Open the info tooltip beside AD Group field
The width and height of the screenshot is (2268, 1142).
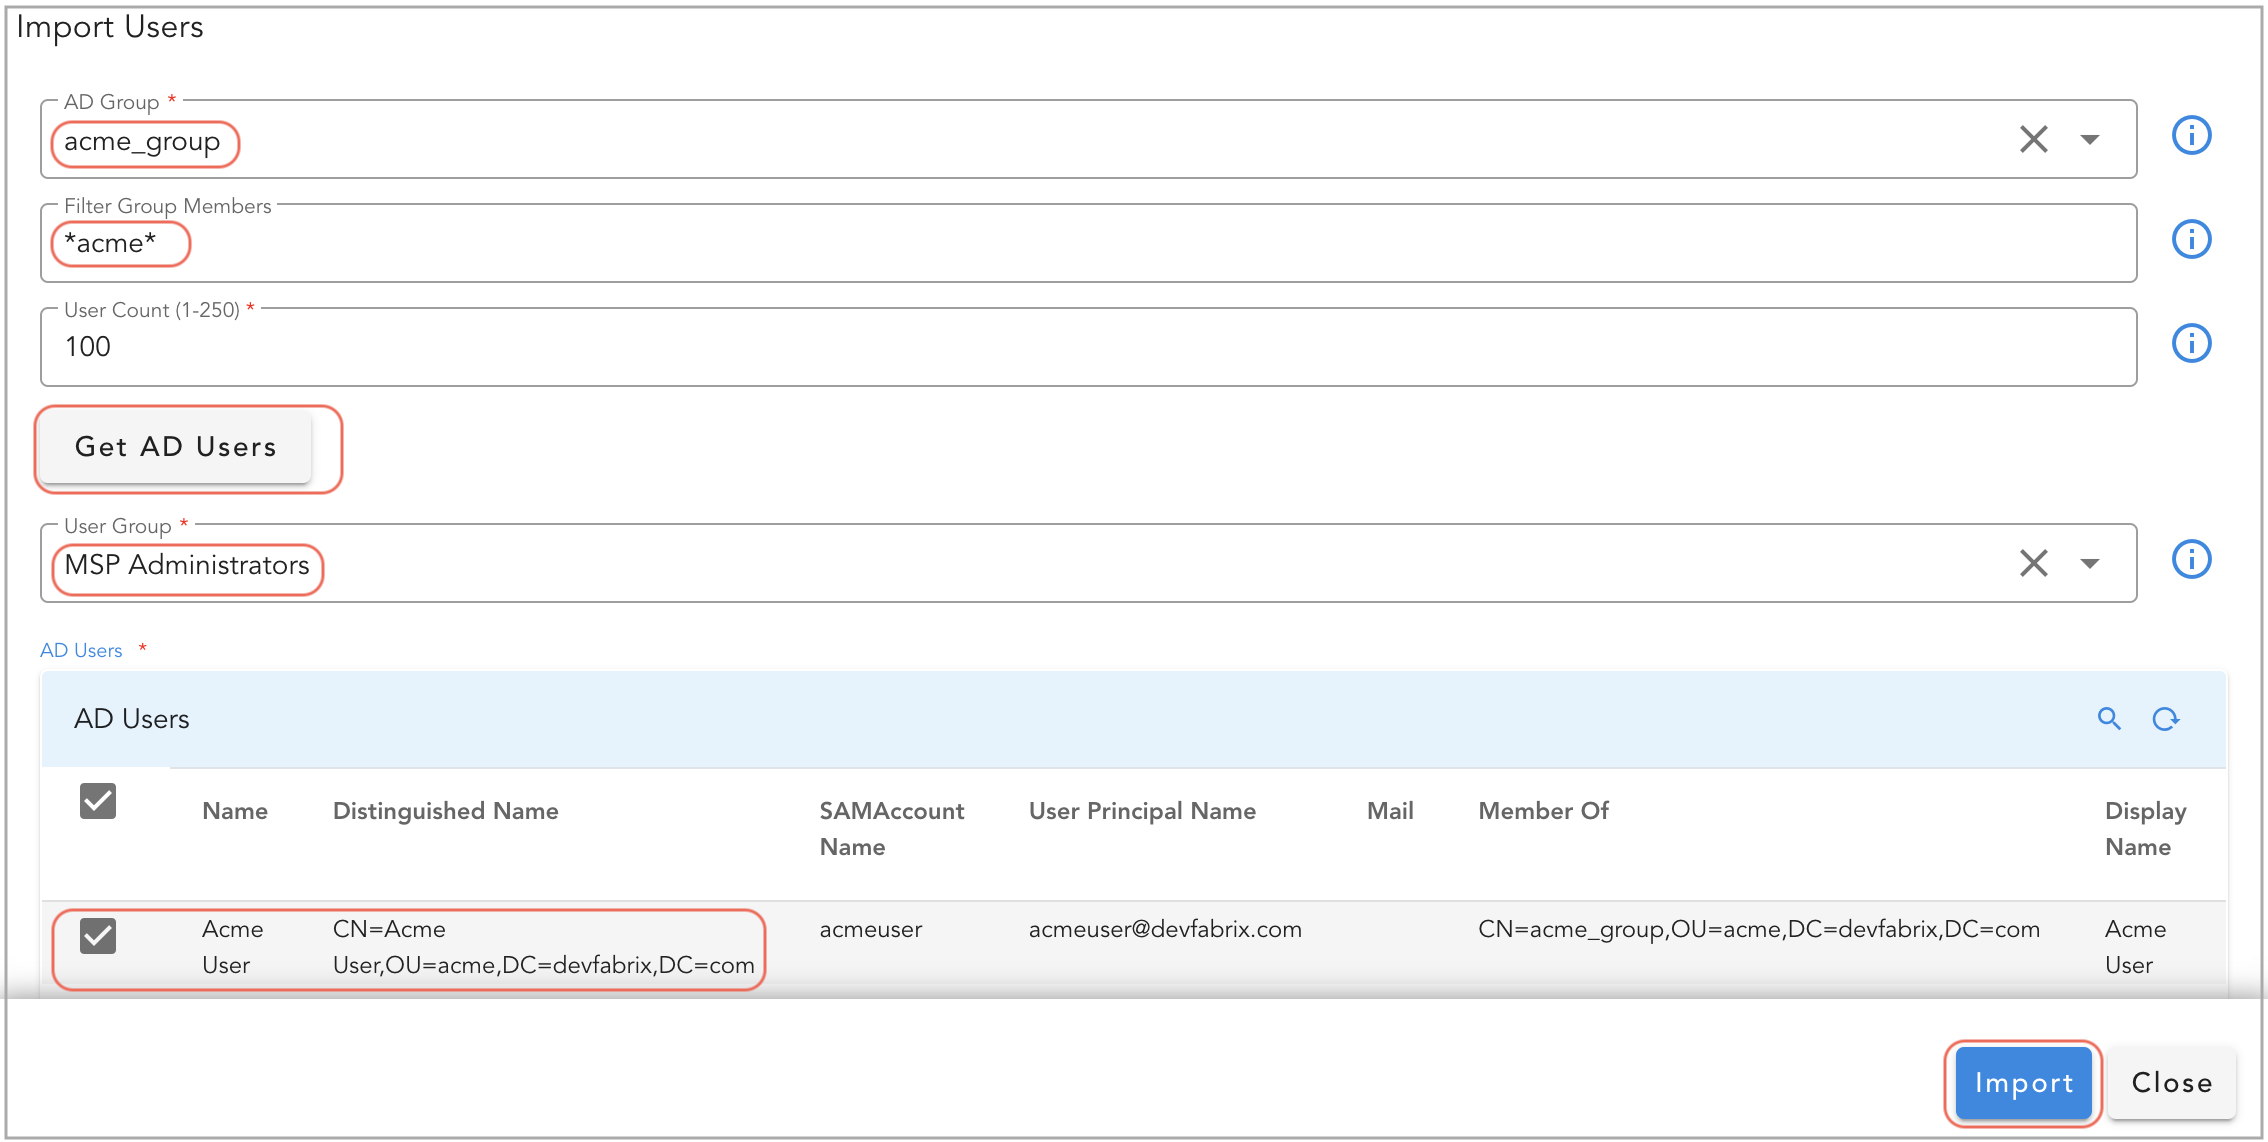pyautogui.click(x=2191, y=135)
